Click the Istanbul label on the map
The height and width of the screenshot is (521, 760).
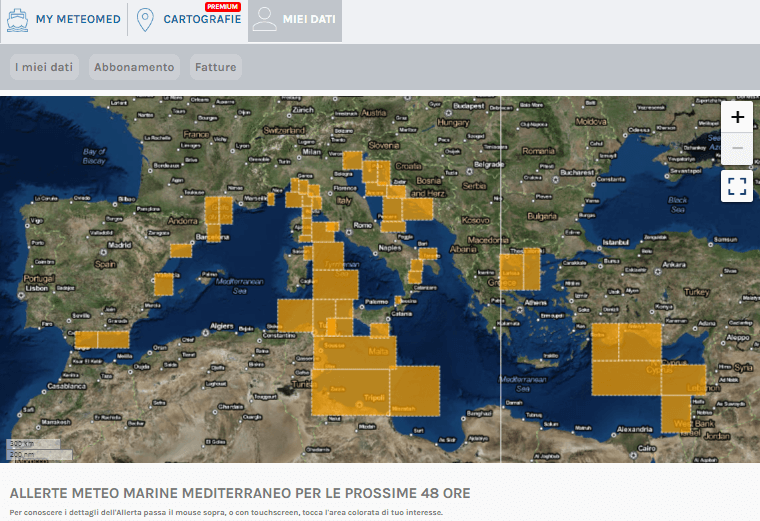pos(616,242)
